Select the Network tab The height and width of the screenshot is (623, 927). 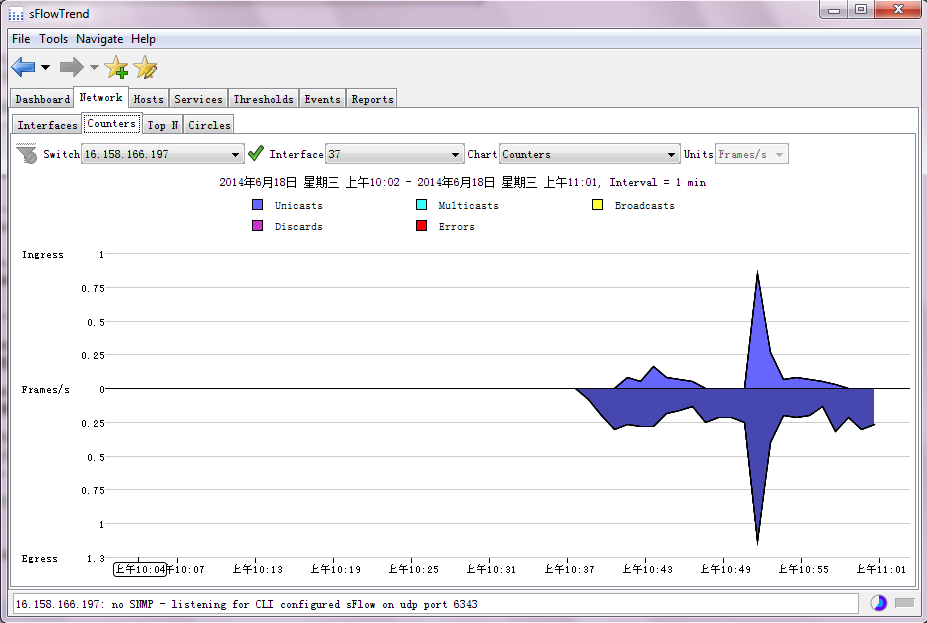(101, 98)
